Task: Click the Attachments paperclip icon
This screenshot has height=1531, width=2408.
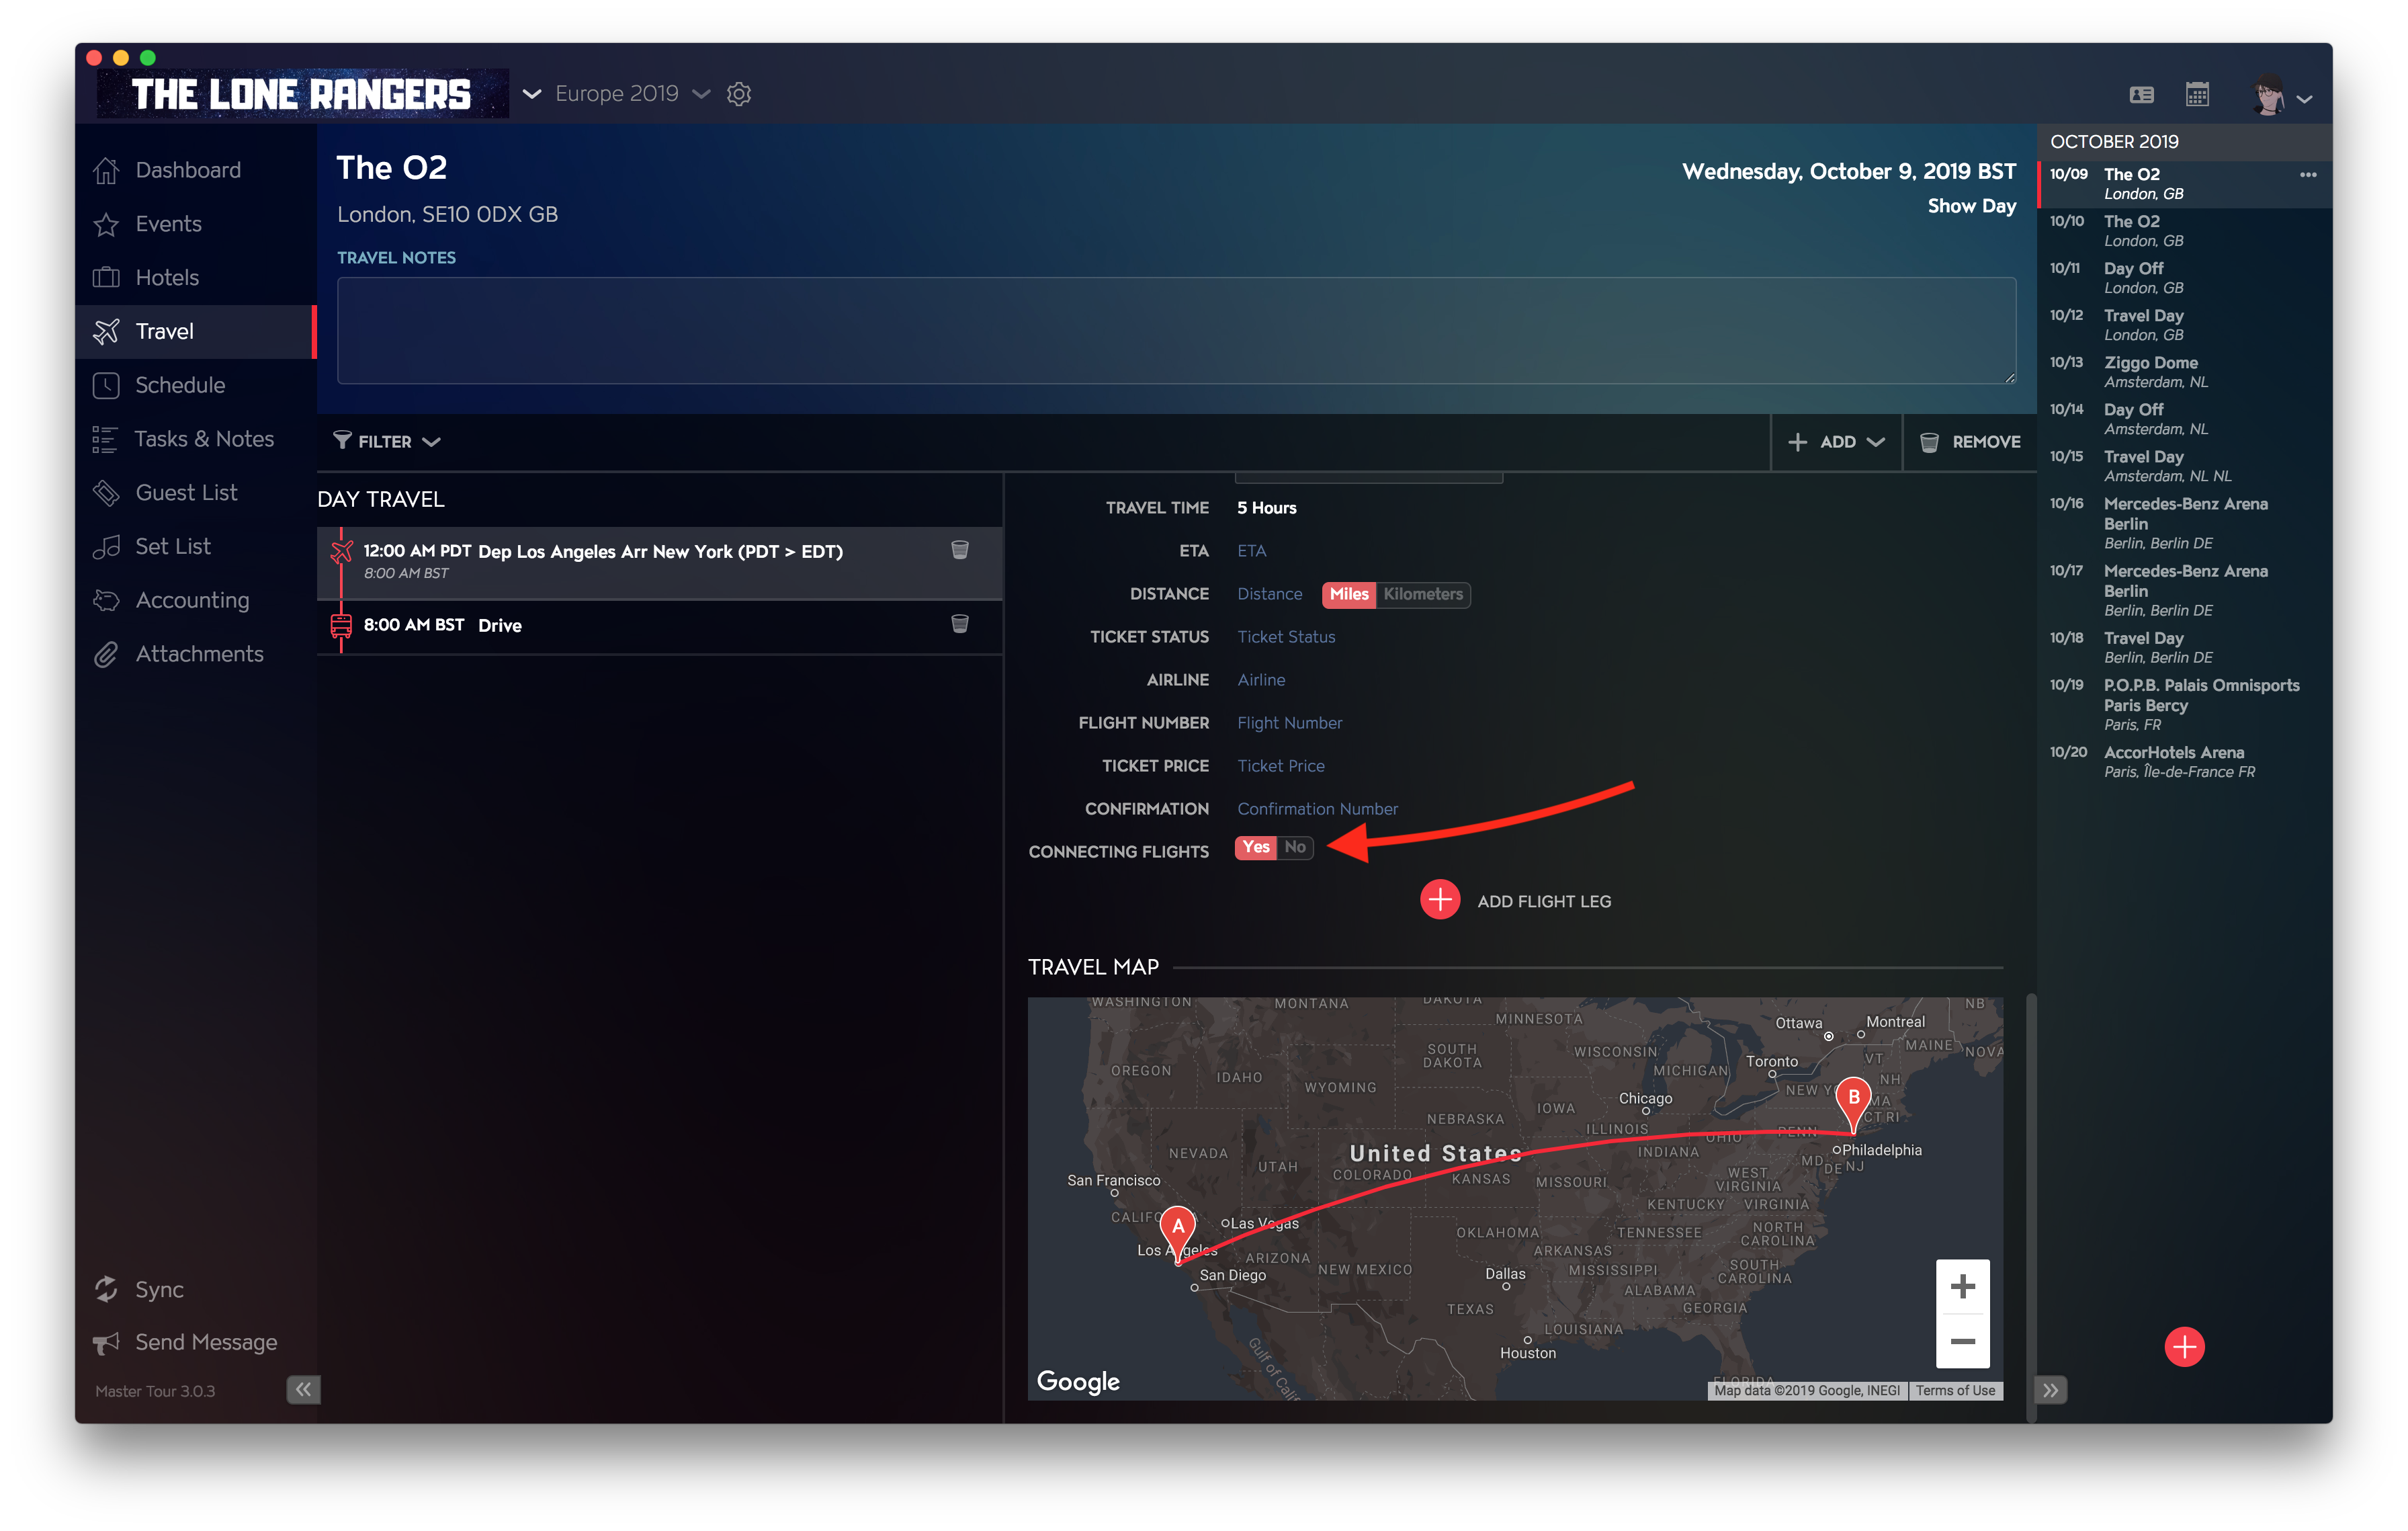Action: [x=107, y=654]
